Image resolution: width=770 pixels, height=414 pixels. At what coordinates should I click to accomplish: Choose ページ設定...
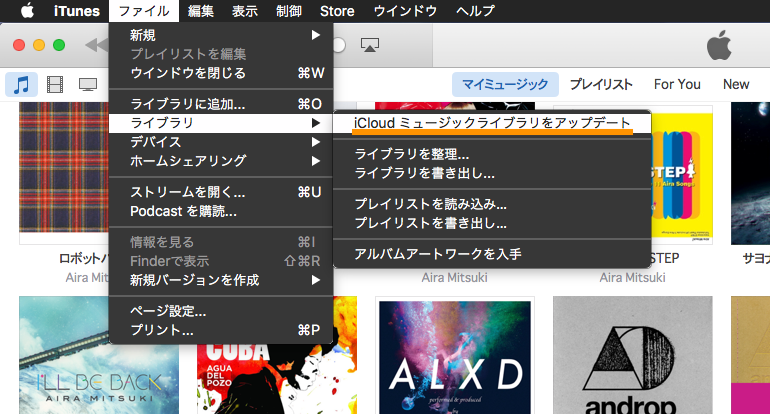coord(221,311)
